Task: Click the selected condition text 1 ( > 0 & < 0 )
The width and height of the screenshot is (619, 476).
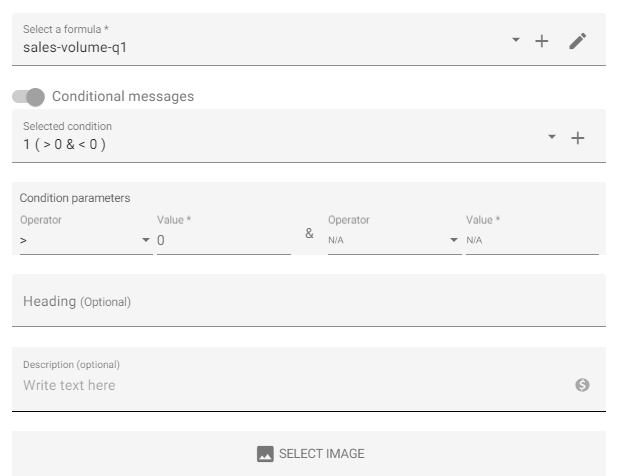Action: click(64, 144)
